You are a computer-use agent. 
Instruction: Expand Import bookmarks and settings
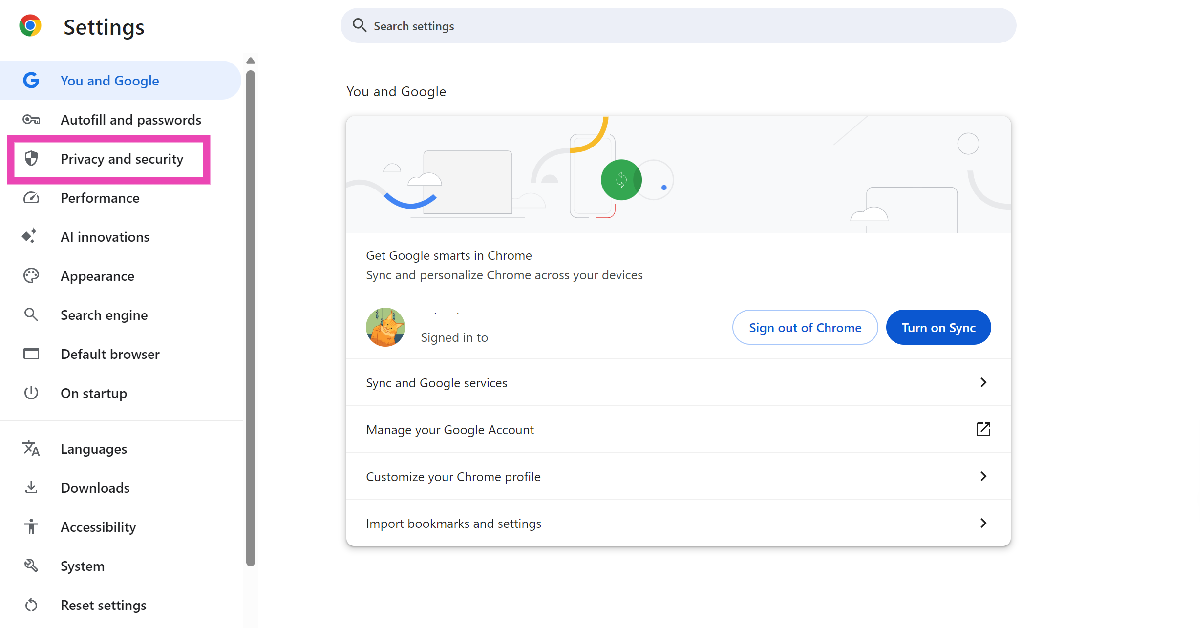[x=982, y=523]
